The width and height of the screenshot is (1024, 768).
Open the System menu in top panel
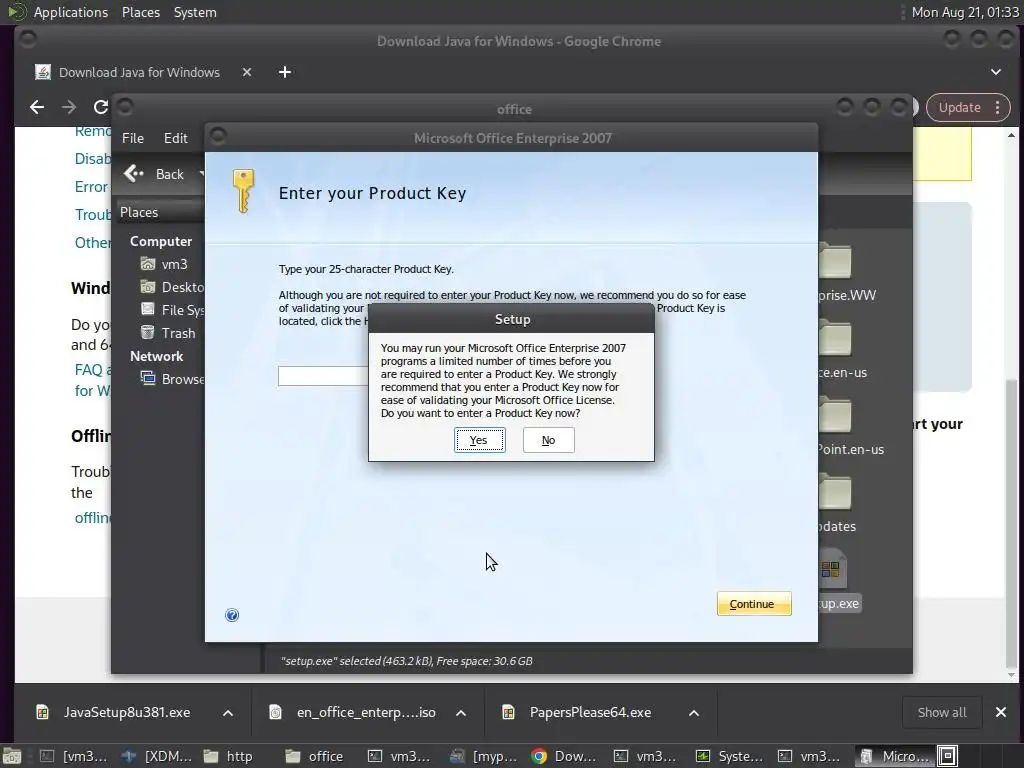(195, 12)
